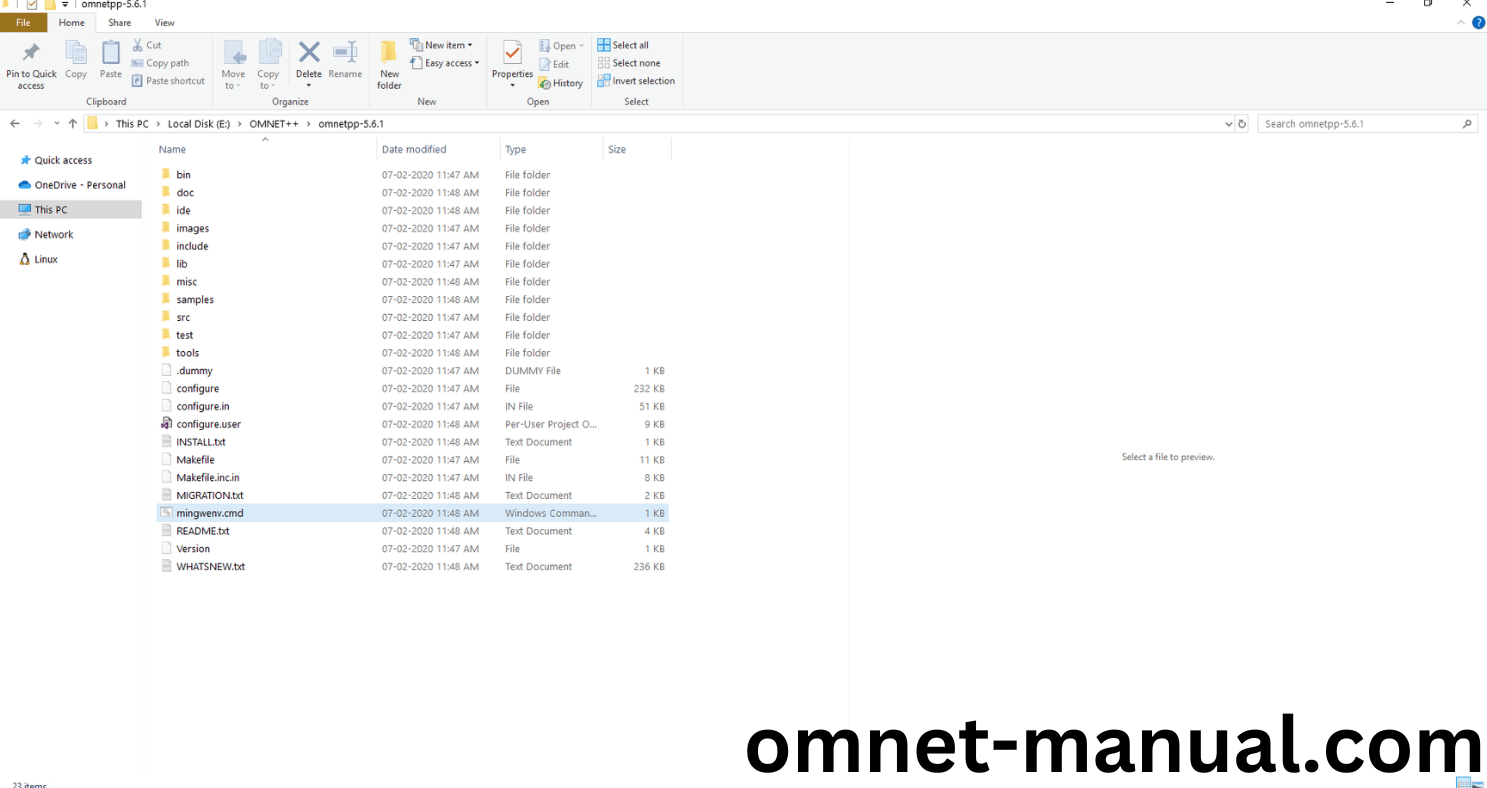Click the Paste icon in the ribbon
The width and height of the screenshot is (1487, 788).
(x=111, y=52)
